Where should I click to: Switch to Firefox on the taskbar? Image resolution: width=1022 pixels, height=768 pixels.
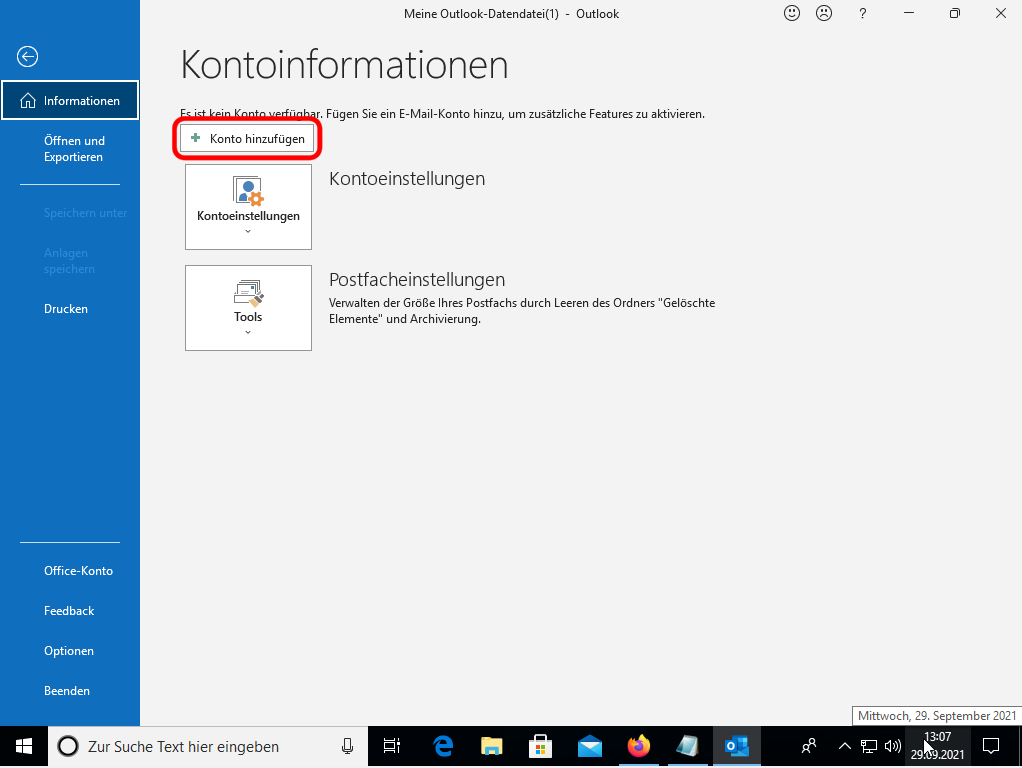(x=639, y=746)
